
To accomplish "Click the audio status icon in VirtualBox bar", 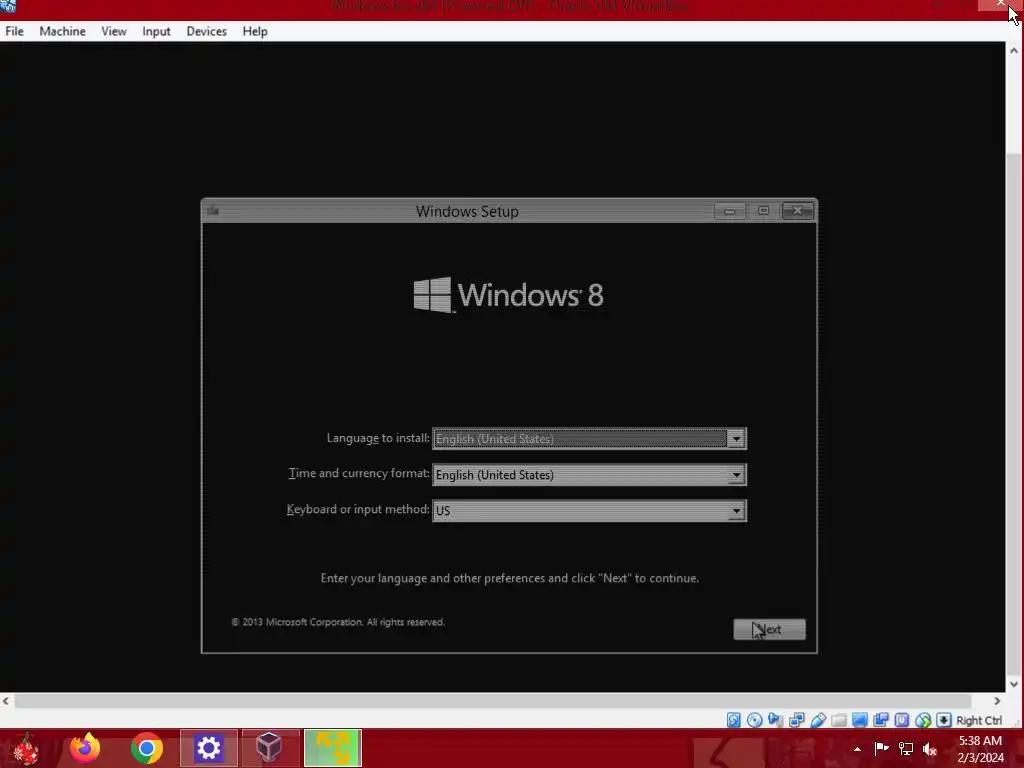I will click(775, 720).
